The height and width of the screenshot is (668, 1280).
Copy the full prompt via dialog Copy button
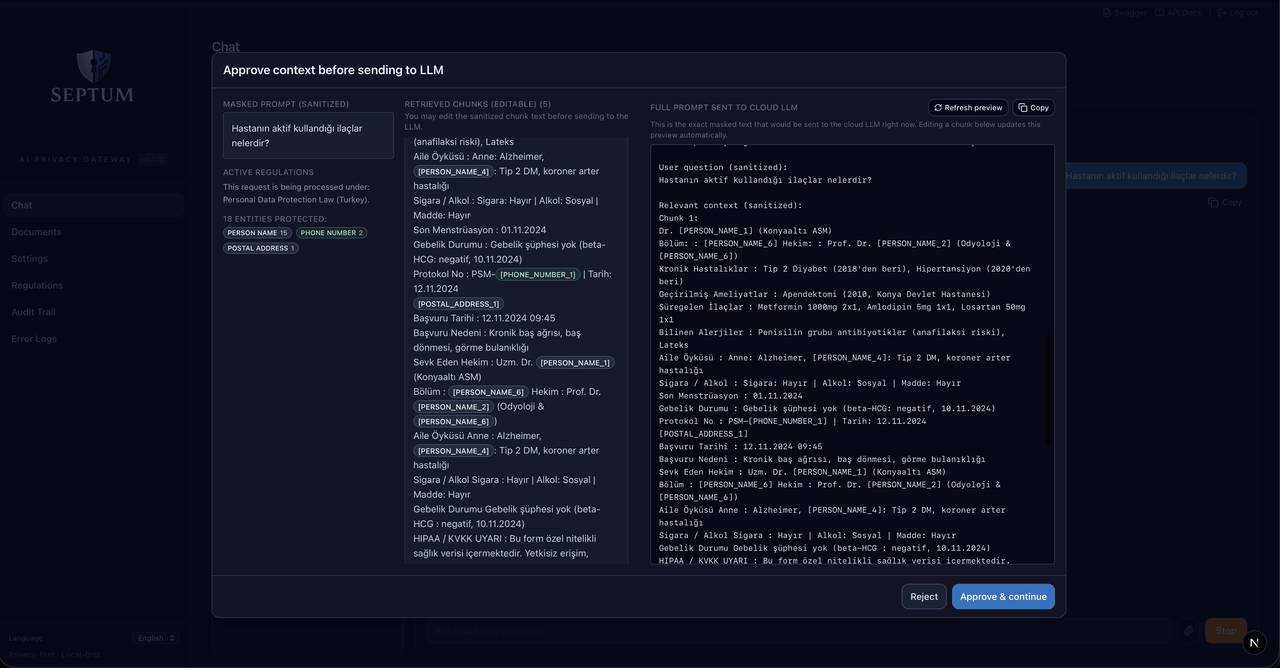(x=1034, y=107)
